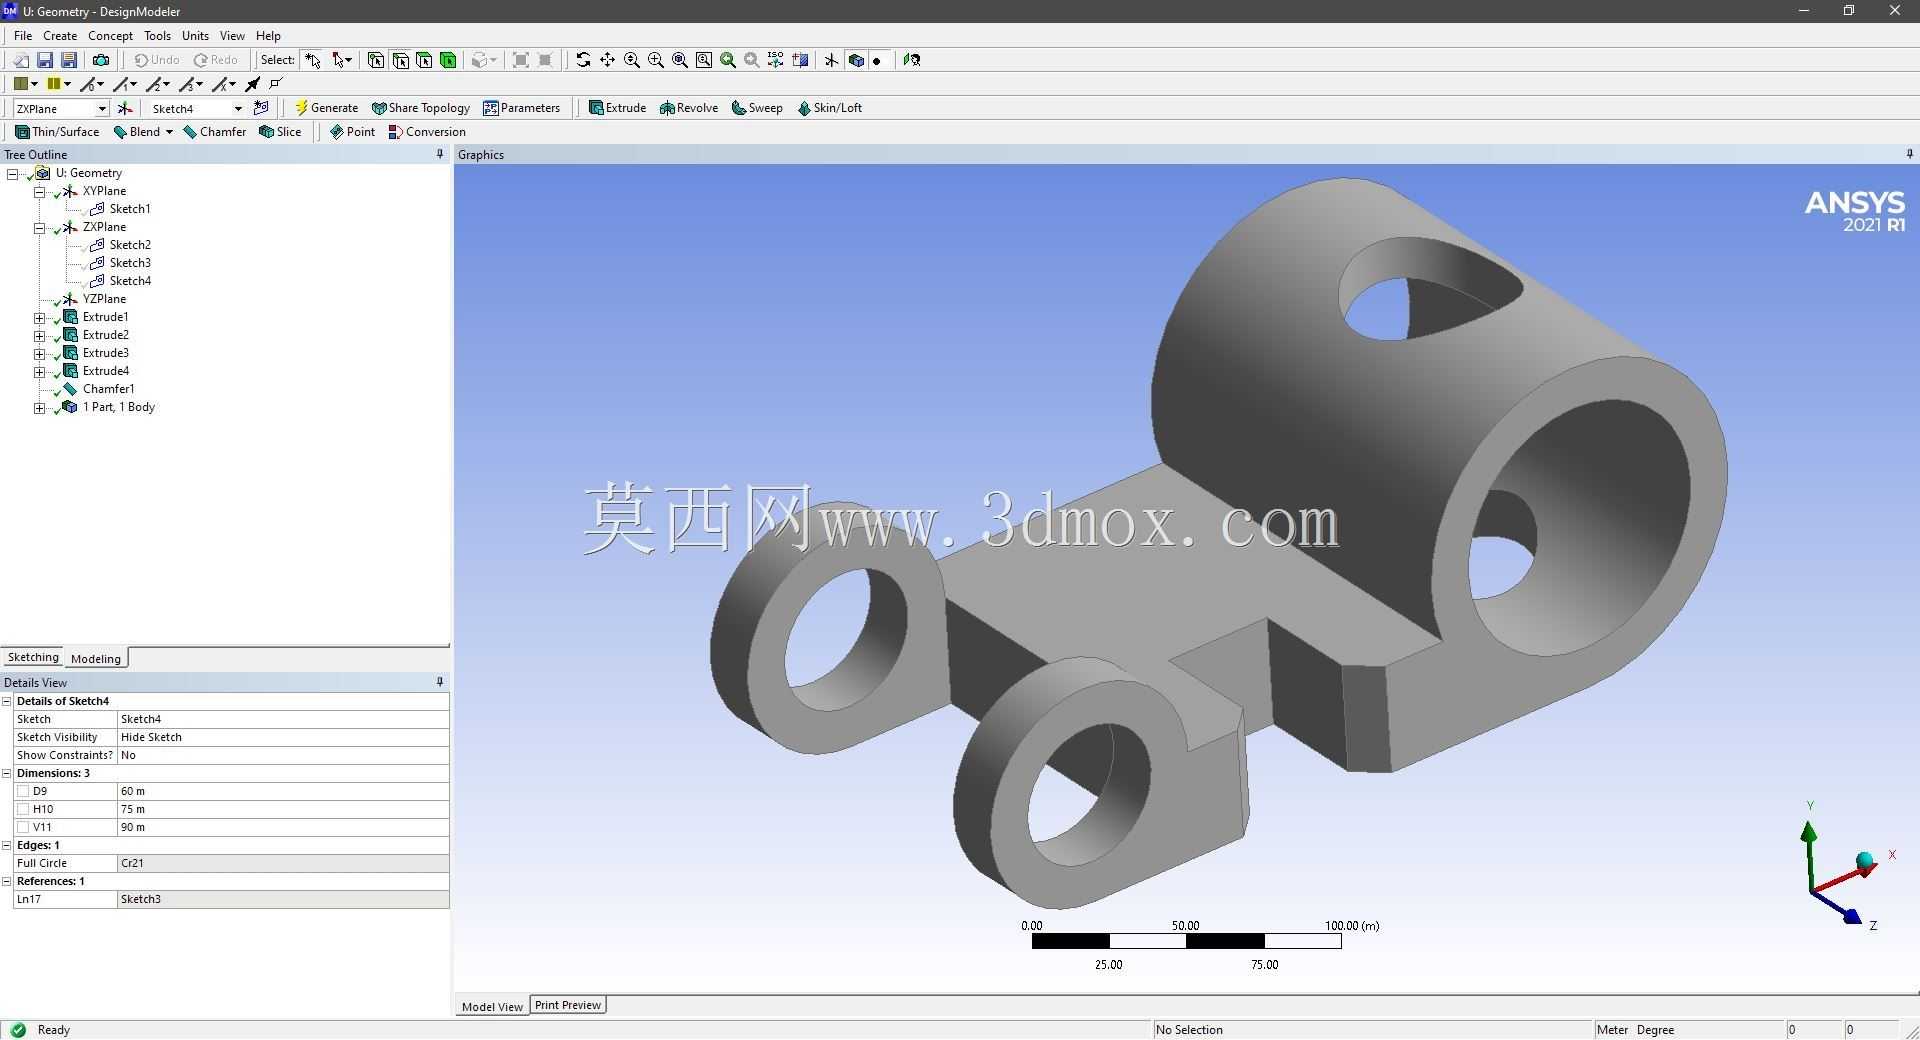Tick the D9 dimension checkbox

coord(23,791)
